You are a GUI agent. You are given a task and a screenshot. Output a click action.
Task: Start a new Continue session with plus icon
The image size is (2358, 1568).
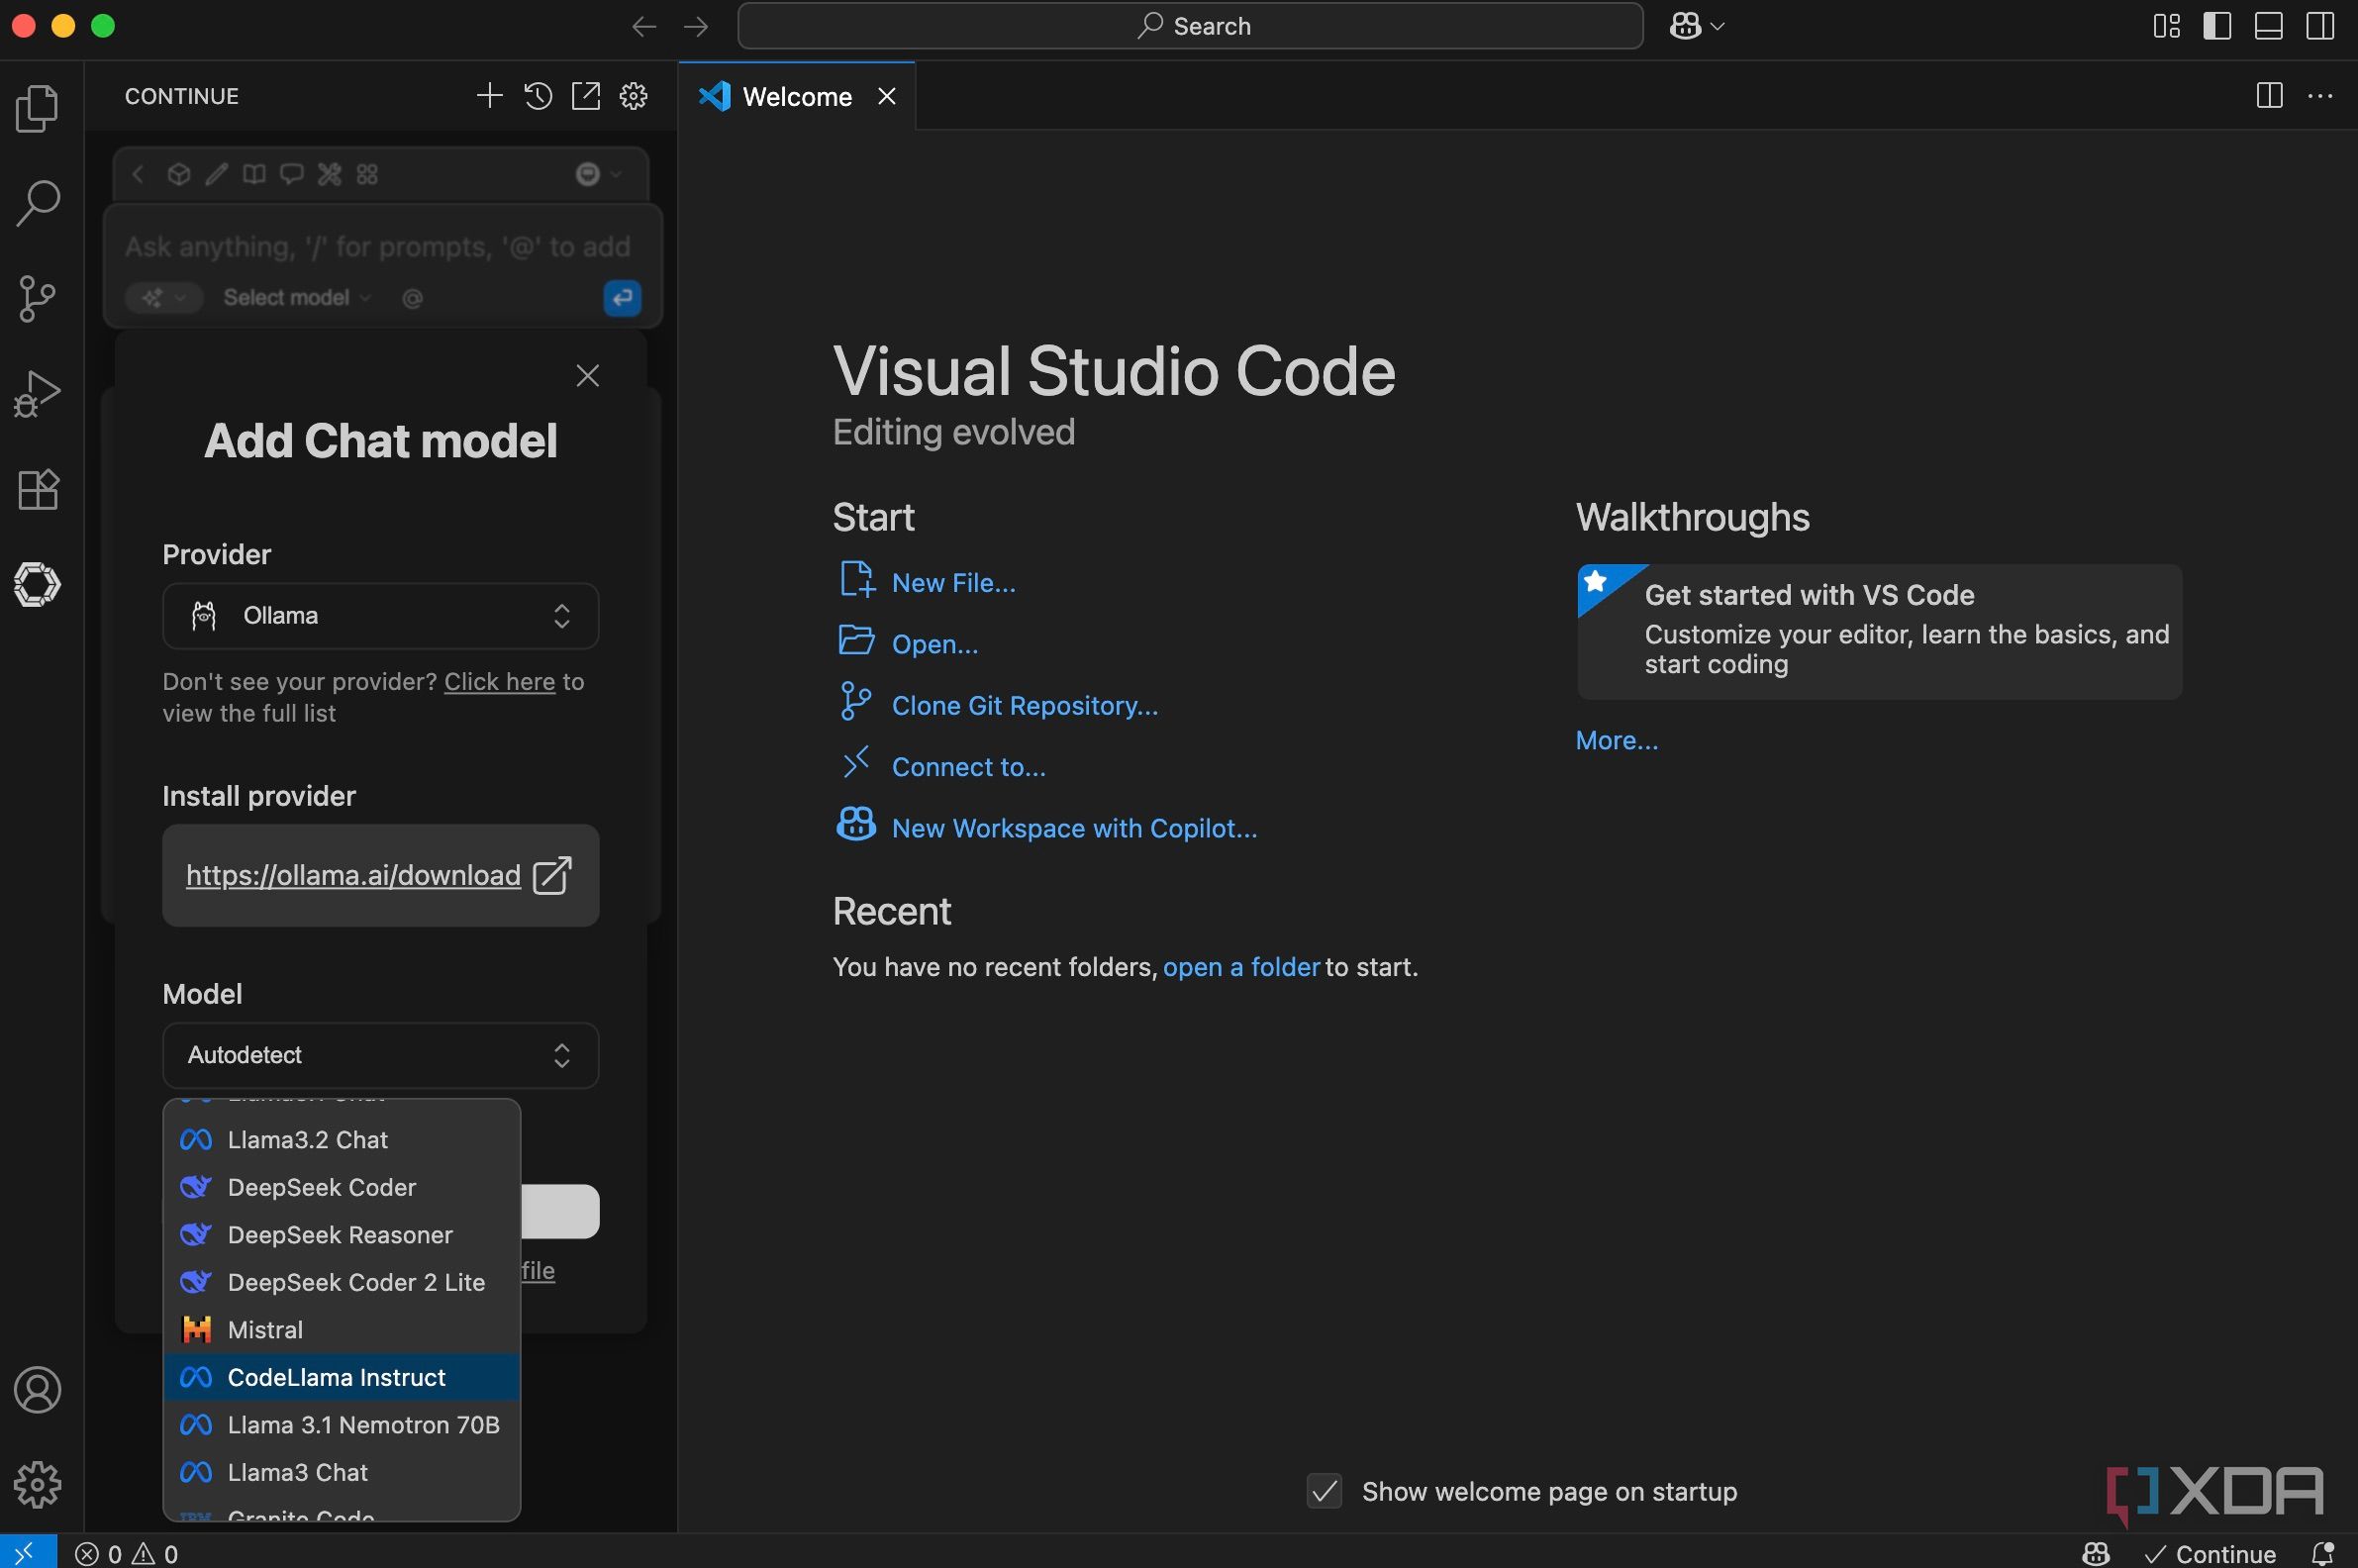[x=489, y=96]
